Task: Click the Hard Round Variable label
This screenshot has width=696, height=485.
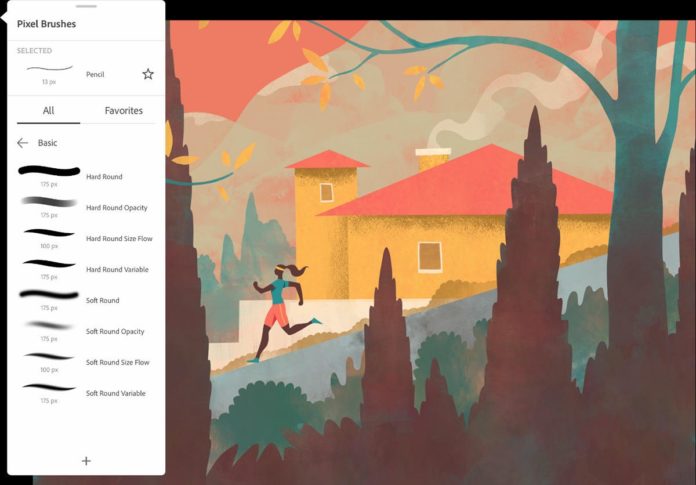Action: click(117, 270)
